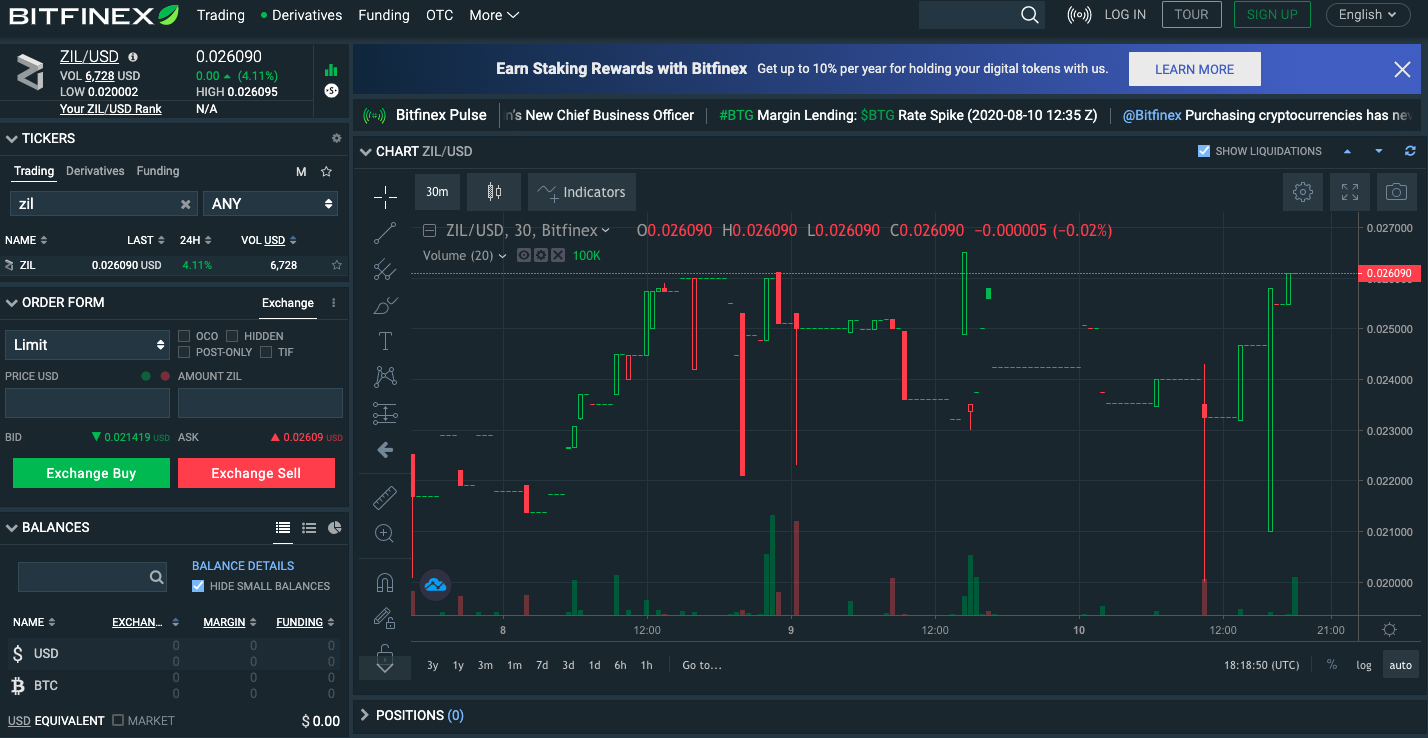The height and width of the screenshot is (738, 1428).
Task: Collapse the Order Form panel
Action: point(12,303)
